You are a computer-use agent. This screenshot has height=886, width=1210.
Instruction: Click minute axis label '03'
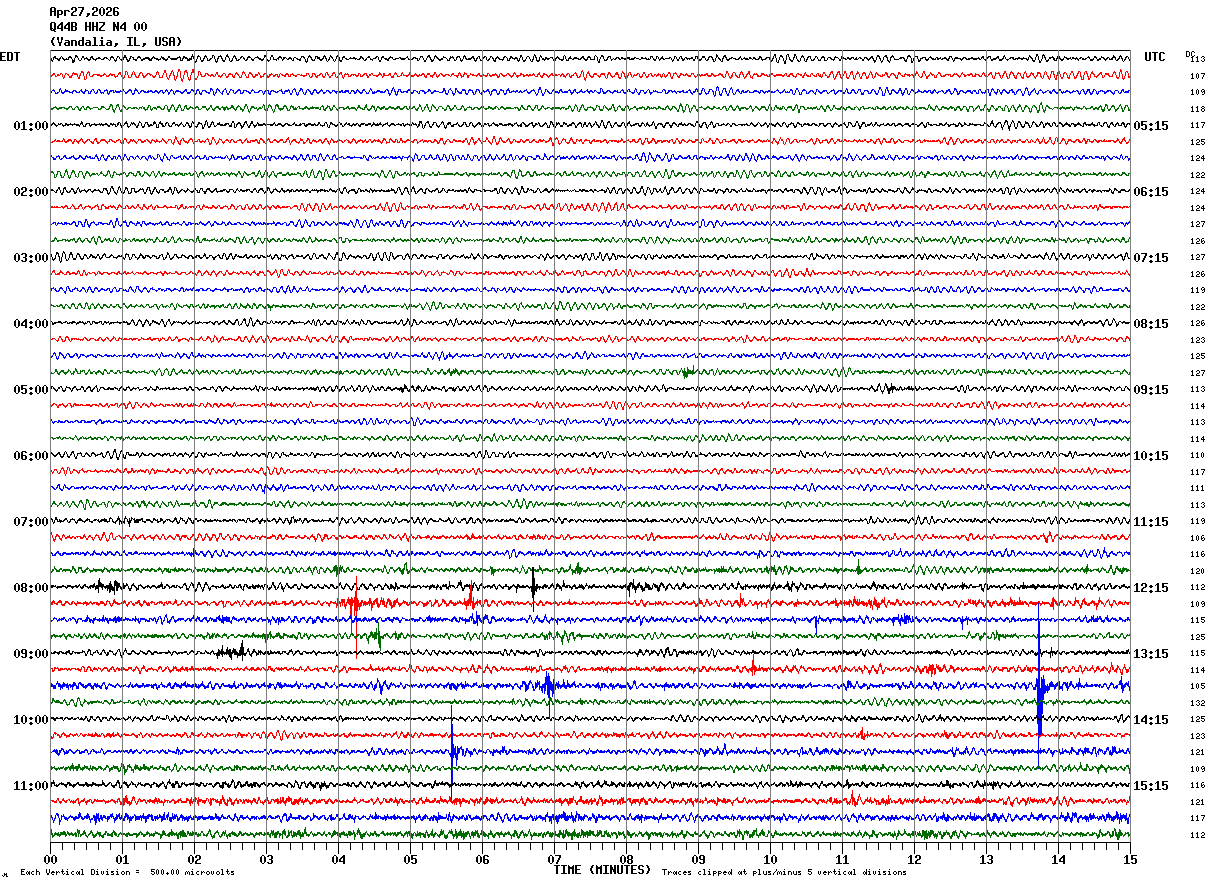click(x=266, y=859)
